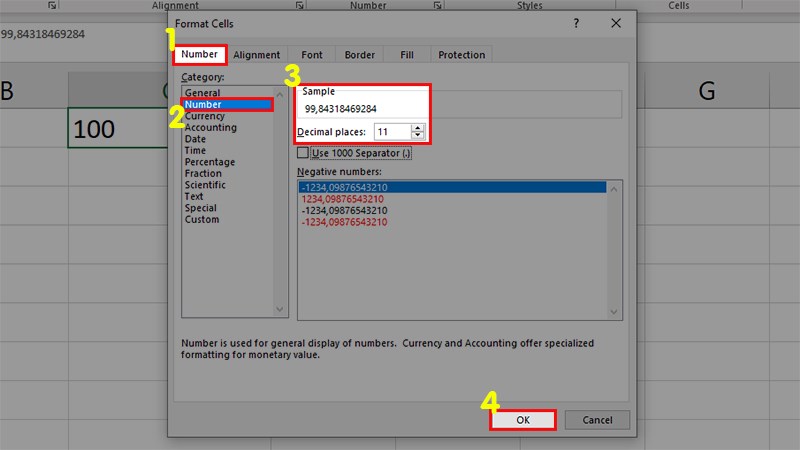Select red 1234,09876543210 negative format
The image size is (800, 450).
pyautogui.click(x=344, y=199)
